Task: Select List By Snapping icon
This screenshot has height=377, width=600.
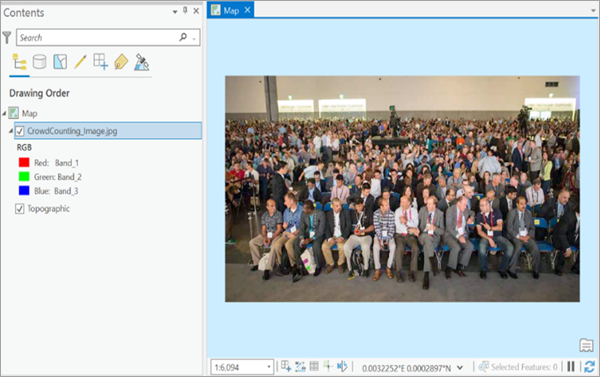Action: (101, 62)
